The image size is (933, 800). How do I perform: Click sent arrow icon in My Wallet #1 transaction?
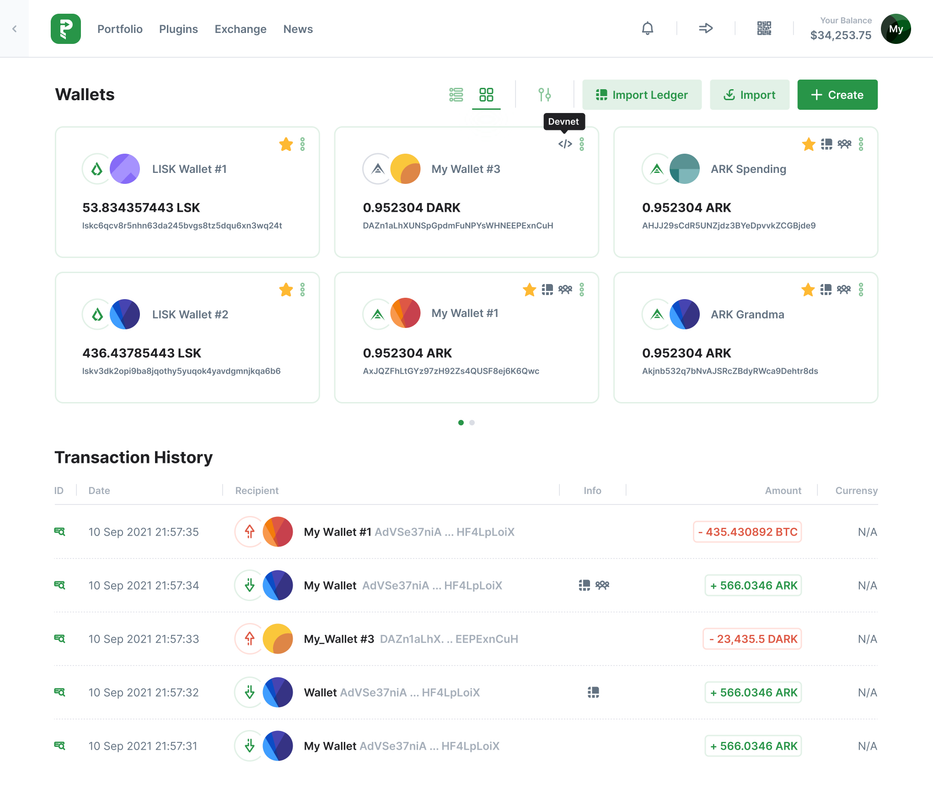[x=249, y=532]
